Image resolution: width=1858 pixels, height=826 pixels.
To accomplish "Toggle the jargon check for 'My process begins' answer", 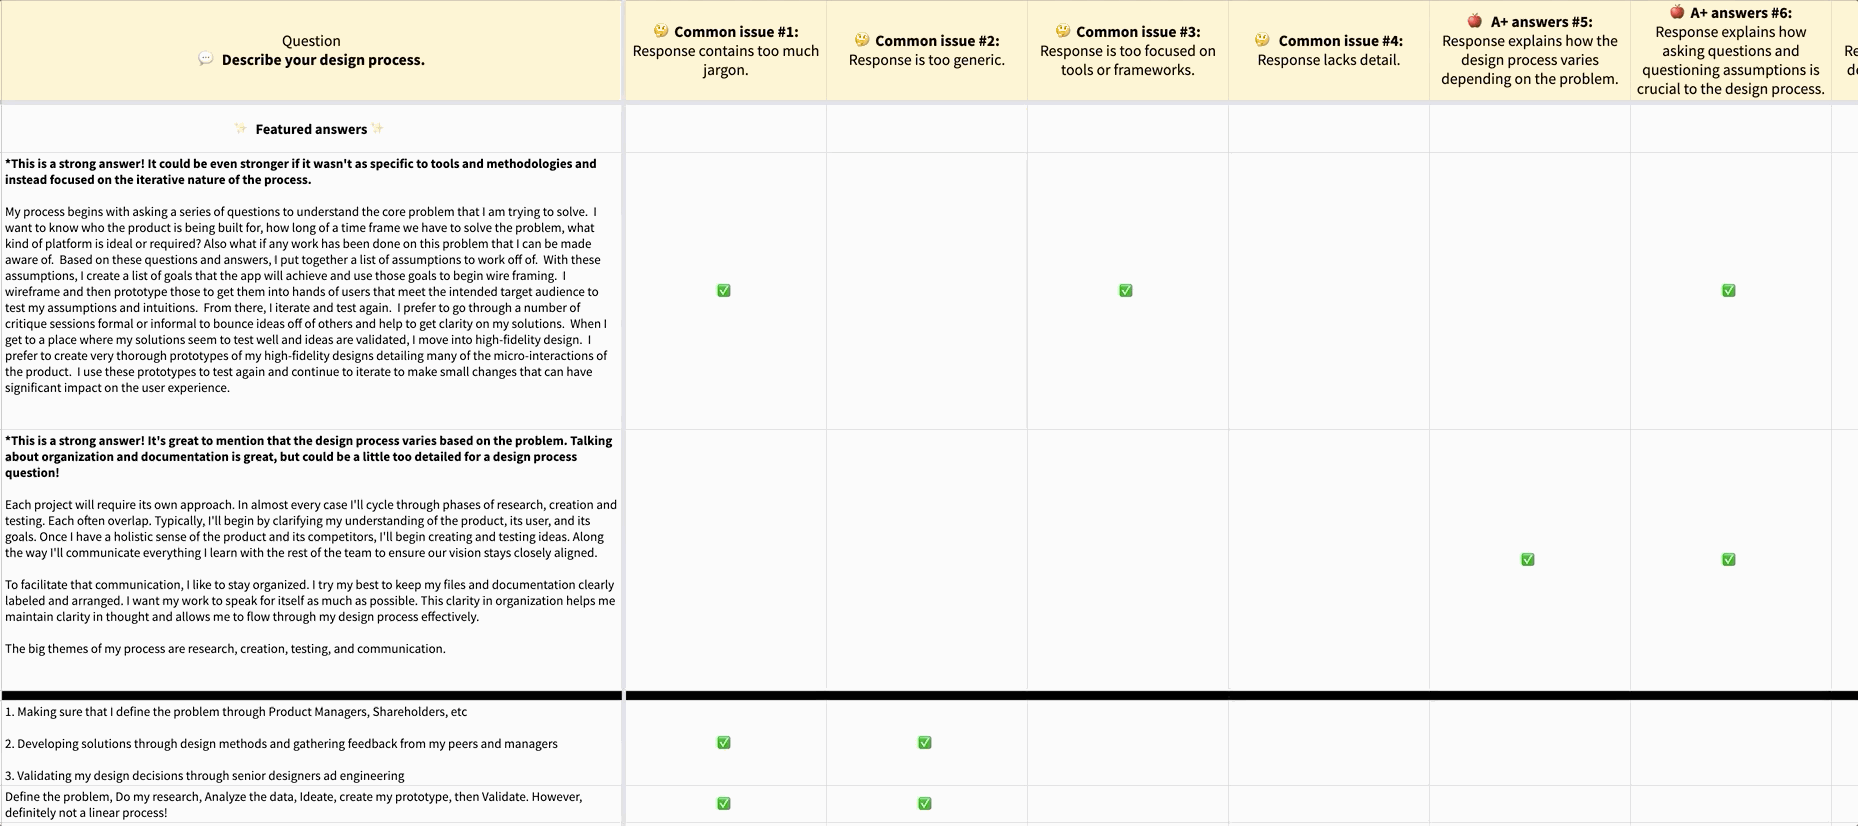I will (724, 291).
